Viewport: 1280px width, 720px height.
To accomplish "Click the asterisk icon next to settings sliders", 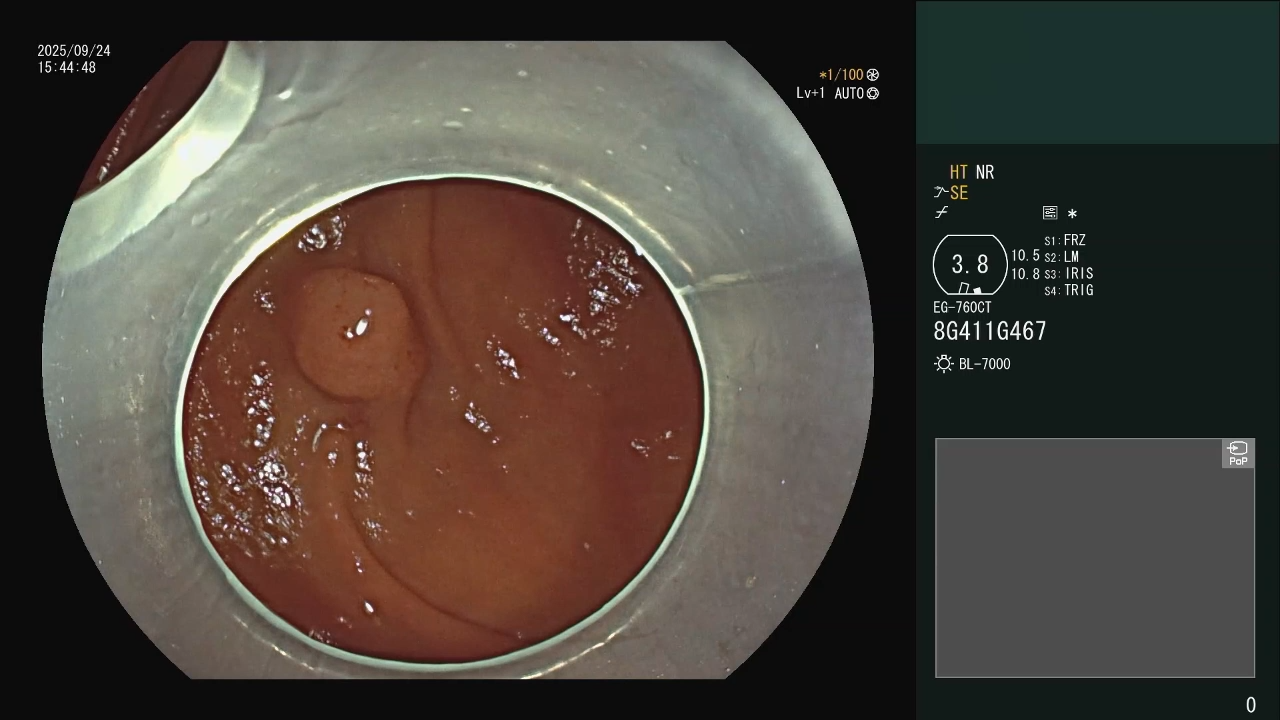I will point(1072,214).
